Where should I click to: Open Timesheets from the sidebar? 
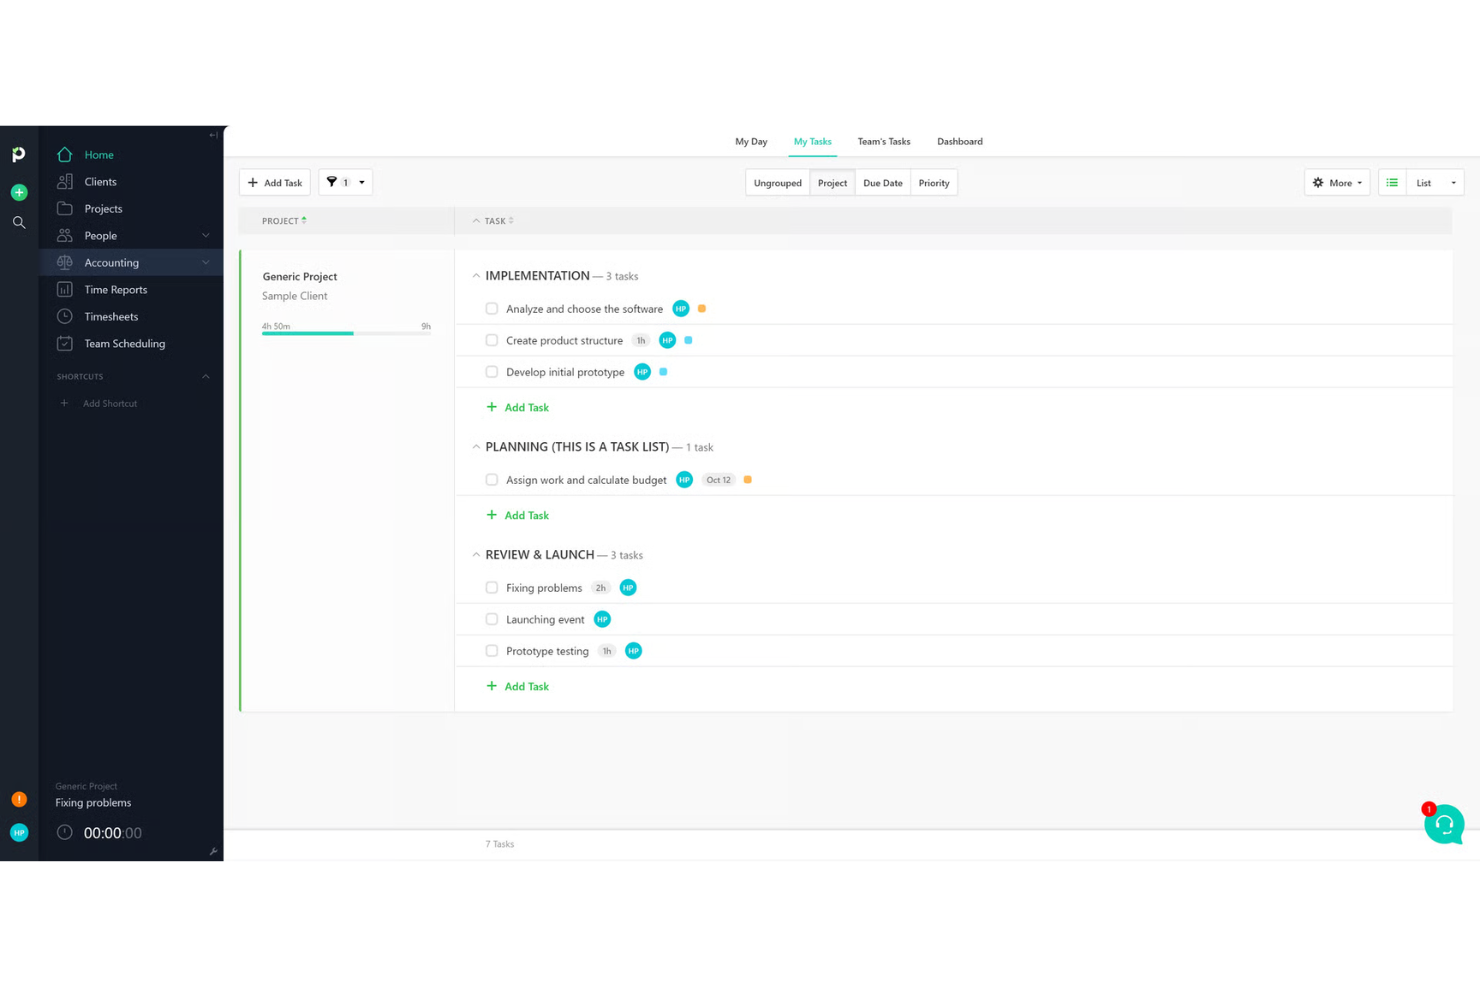pyautogui.click(x=110, y=316)
